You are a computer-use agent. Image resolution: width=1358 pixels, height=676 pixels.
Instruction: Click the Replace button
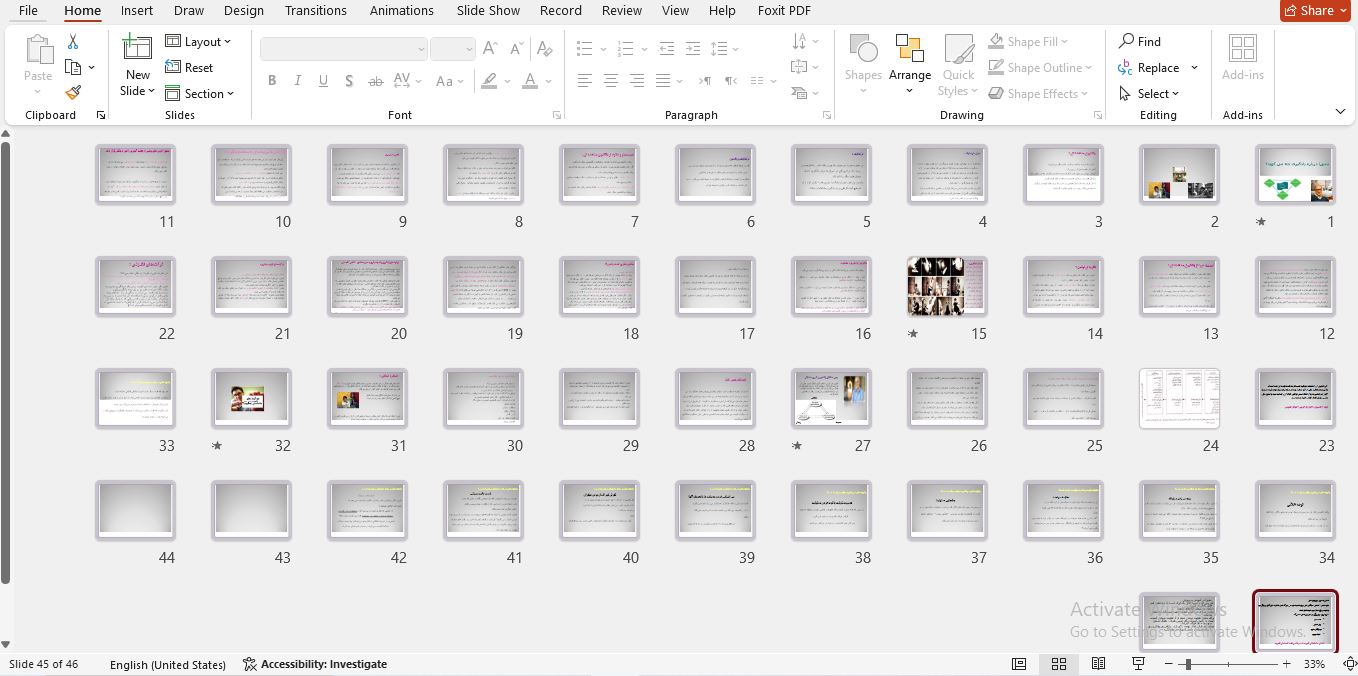click(x=1148, y=67)
